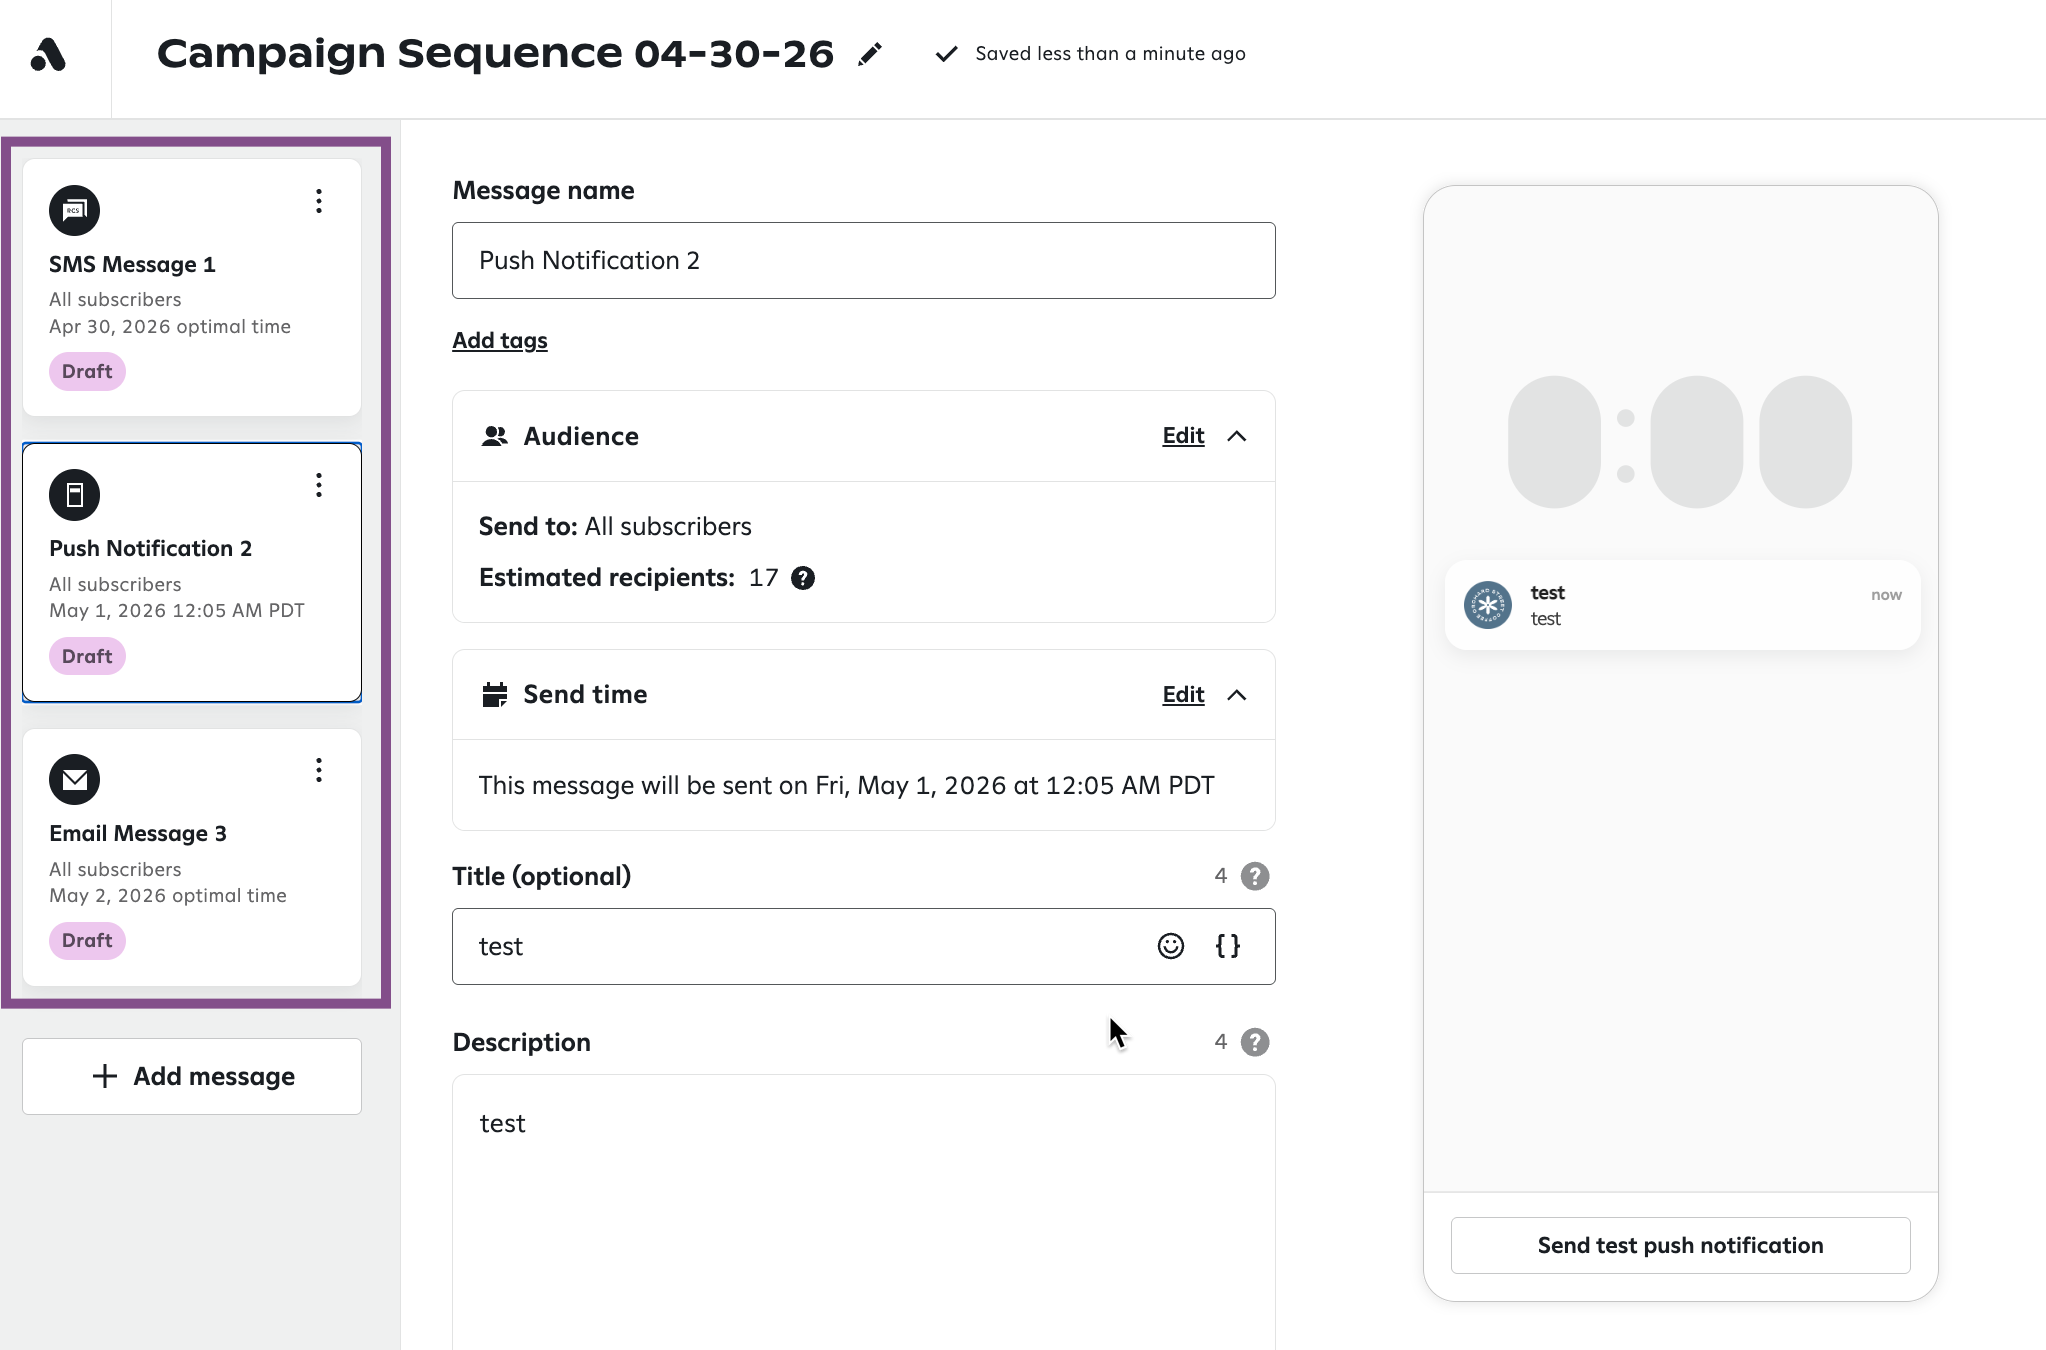
Task: Click the pencil icon to rename campaign
Action: tap(870, 54)
